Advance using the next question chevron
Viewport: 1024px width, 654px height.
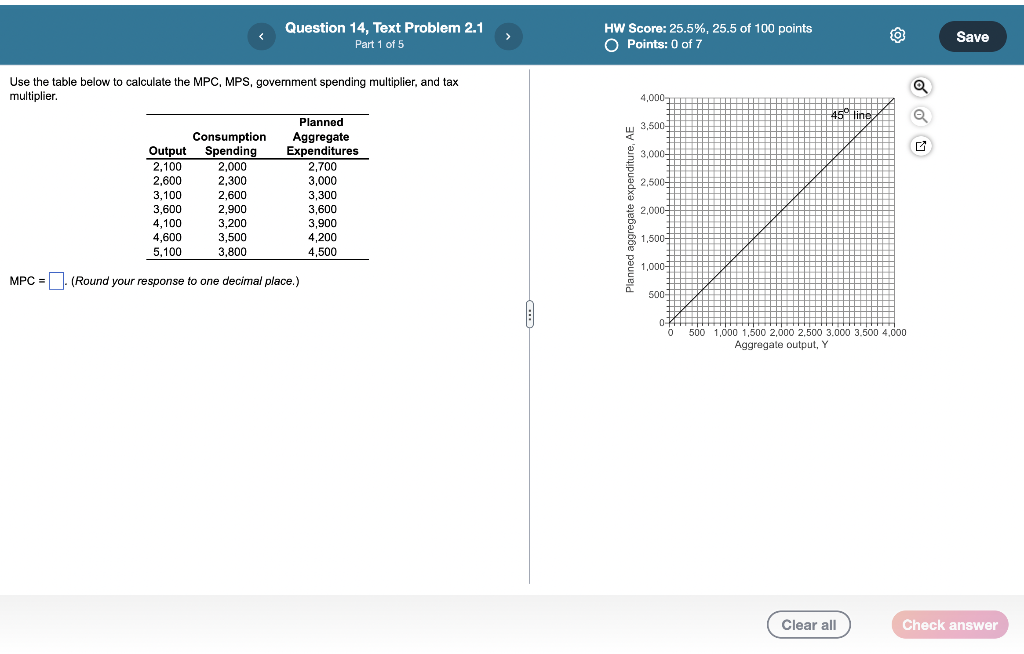(508, 36)
